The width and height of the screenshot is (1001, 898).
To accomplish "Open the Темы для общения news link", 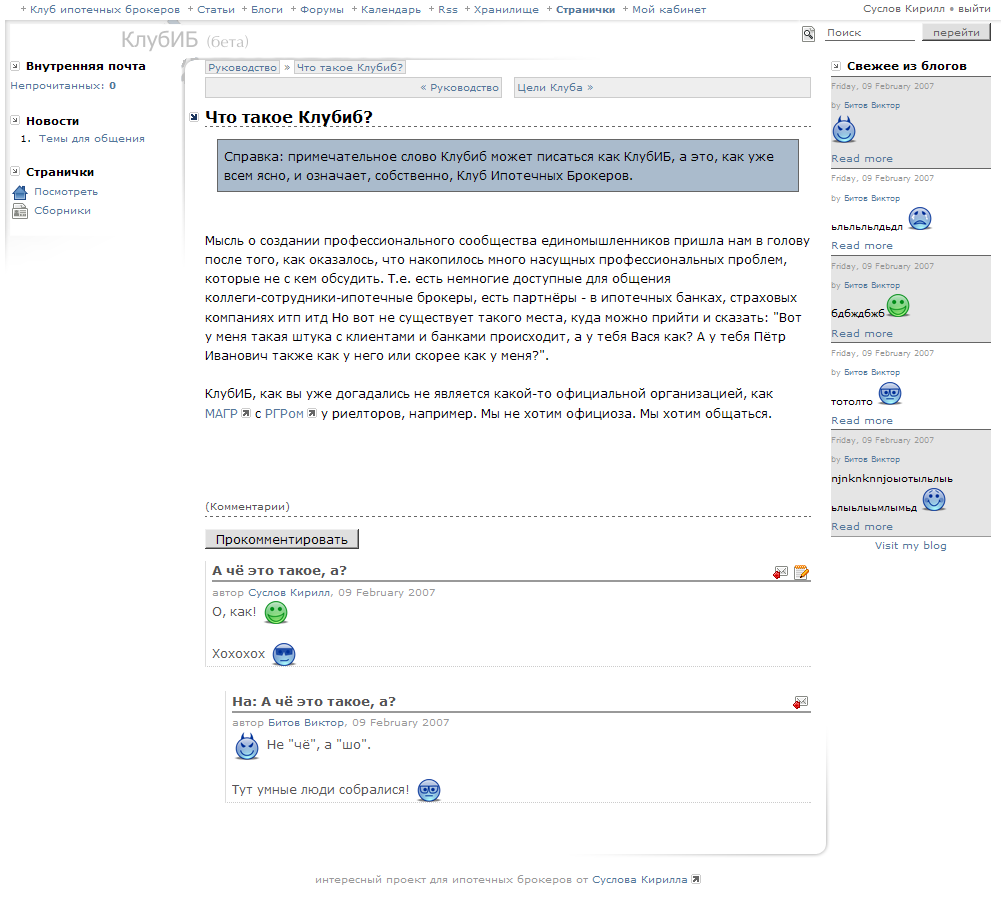I will click(x=92, y=139).
